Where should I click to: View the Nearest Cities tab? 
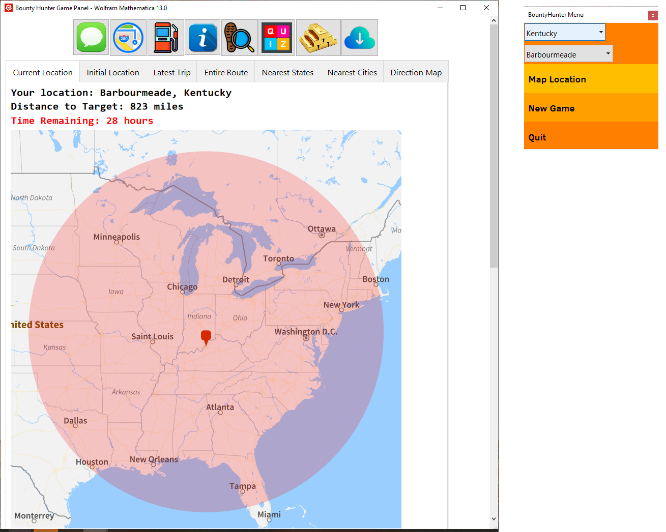(x=352, y=72)
